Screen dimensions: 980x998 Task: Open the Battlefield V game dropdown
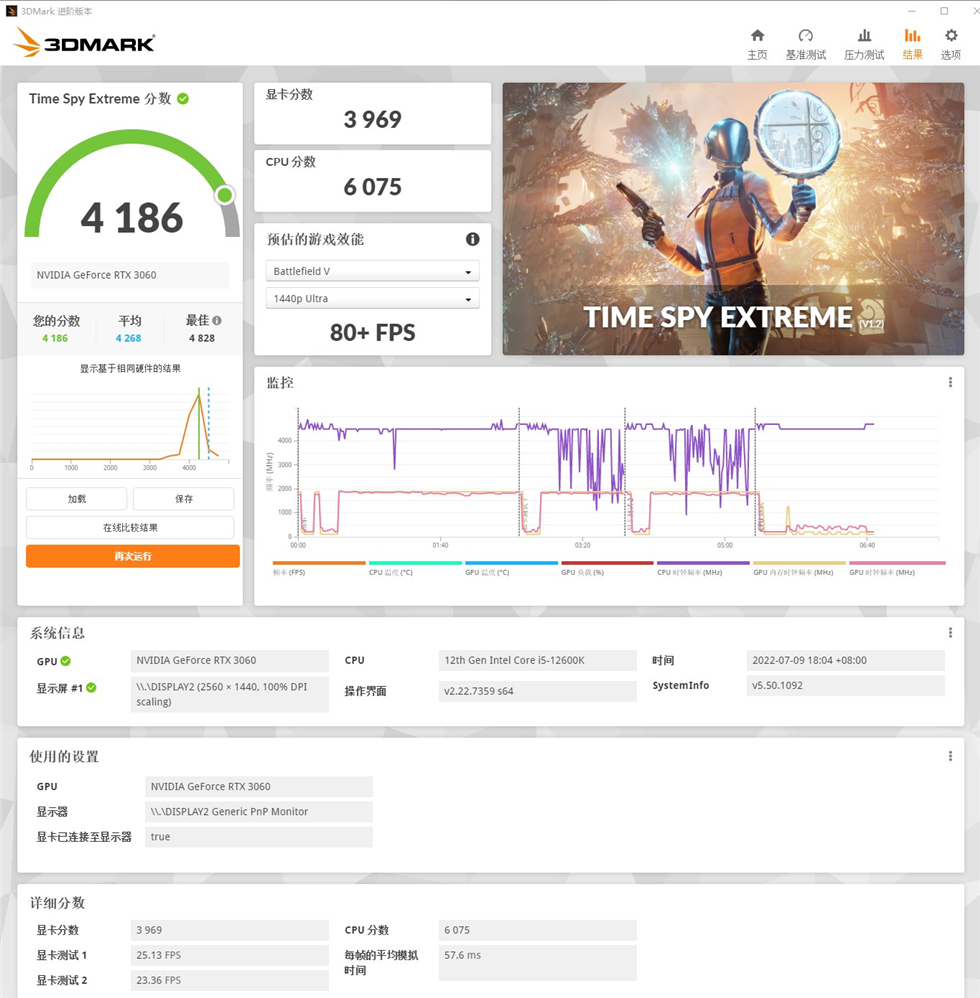pos(372,270)
